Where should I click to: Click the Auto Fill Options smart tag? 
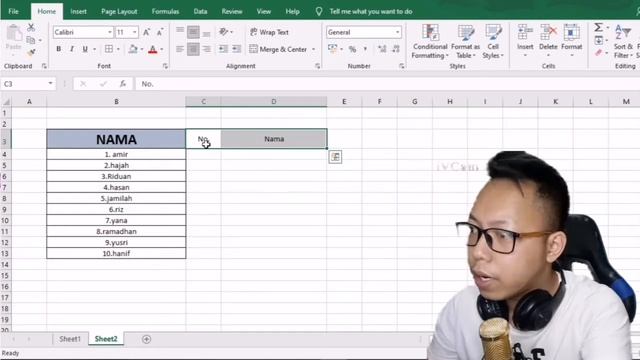tap(335, 157)
